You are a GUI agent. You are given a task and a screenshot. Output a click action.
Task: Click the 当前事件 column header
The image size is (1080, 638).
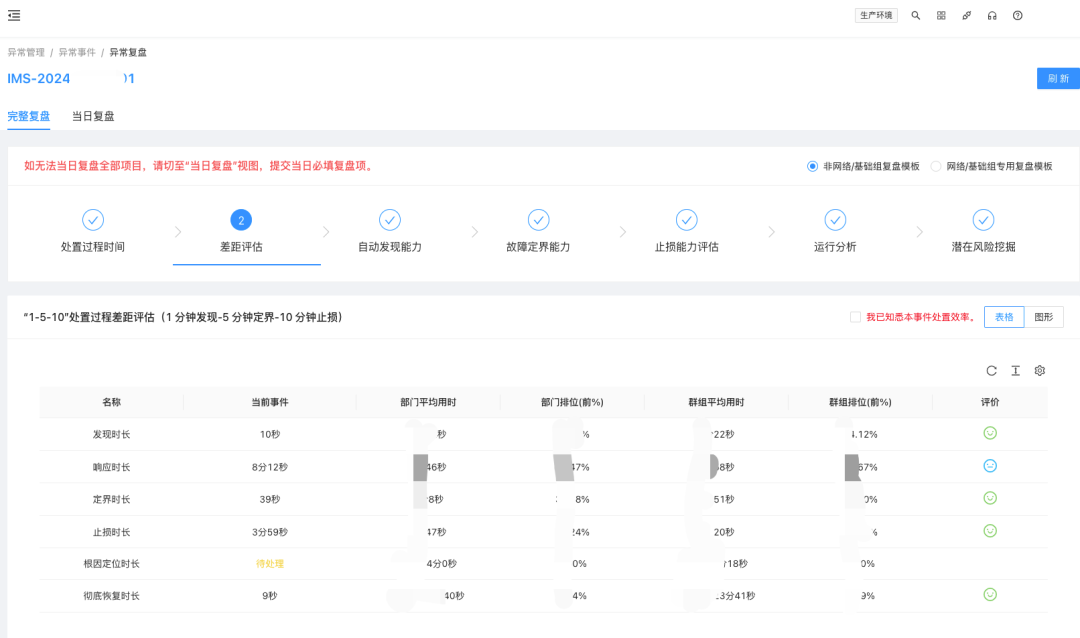[x=270, y=402]
